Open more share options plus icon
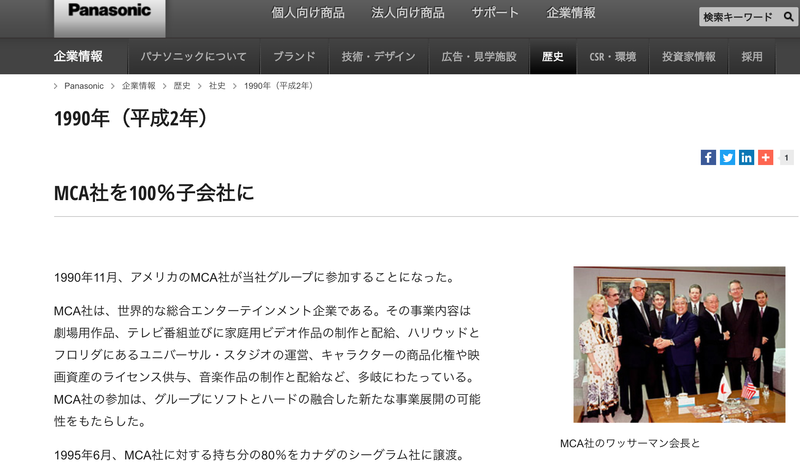Viewport: 800px width, 462px height. pos(766,158)
